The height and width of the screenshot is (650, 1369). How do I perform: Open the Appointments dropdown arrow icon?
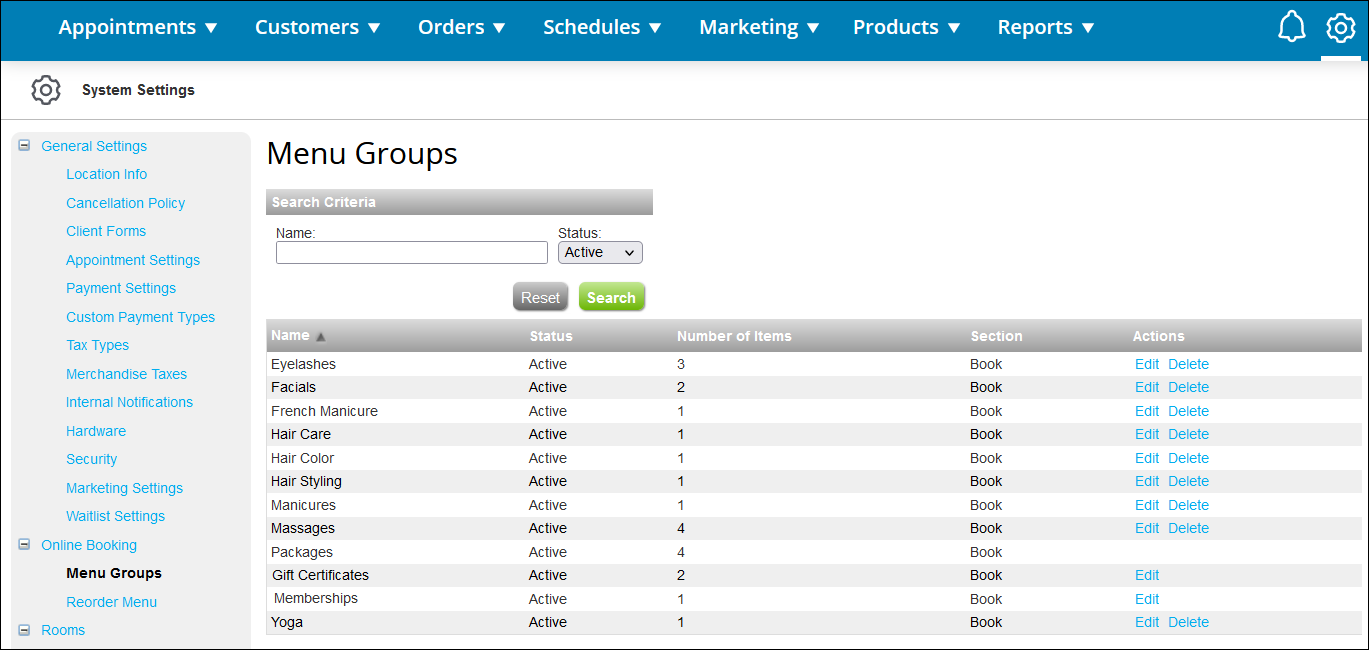[212, 27]
